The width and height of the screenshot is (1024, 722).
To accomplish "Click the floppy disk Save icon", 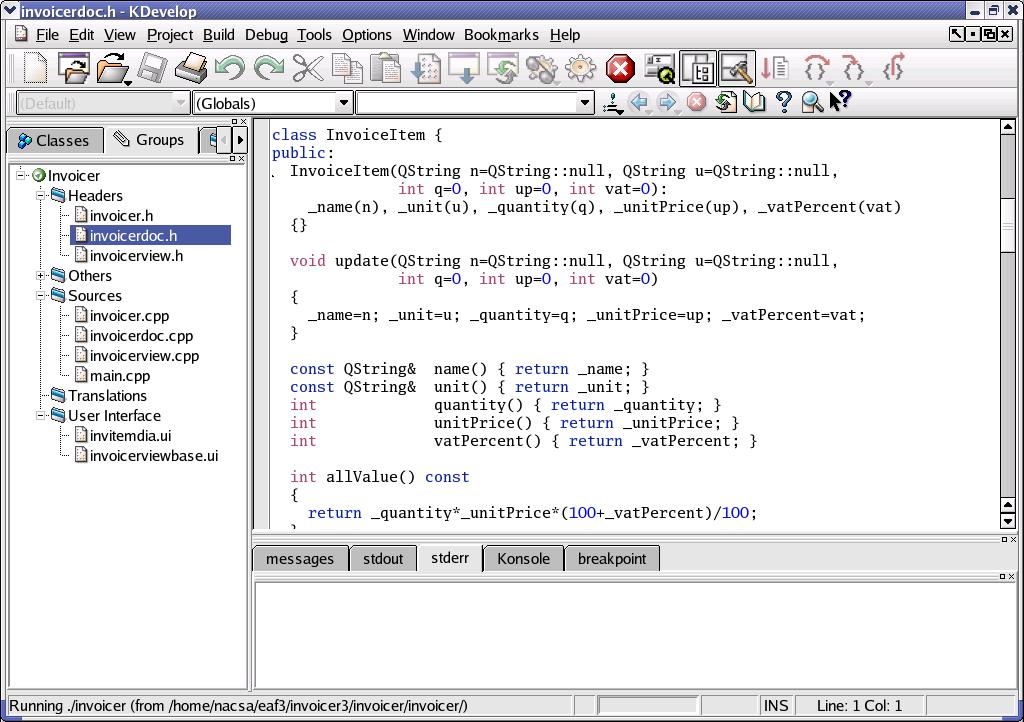I will [152, 68].
